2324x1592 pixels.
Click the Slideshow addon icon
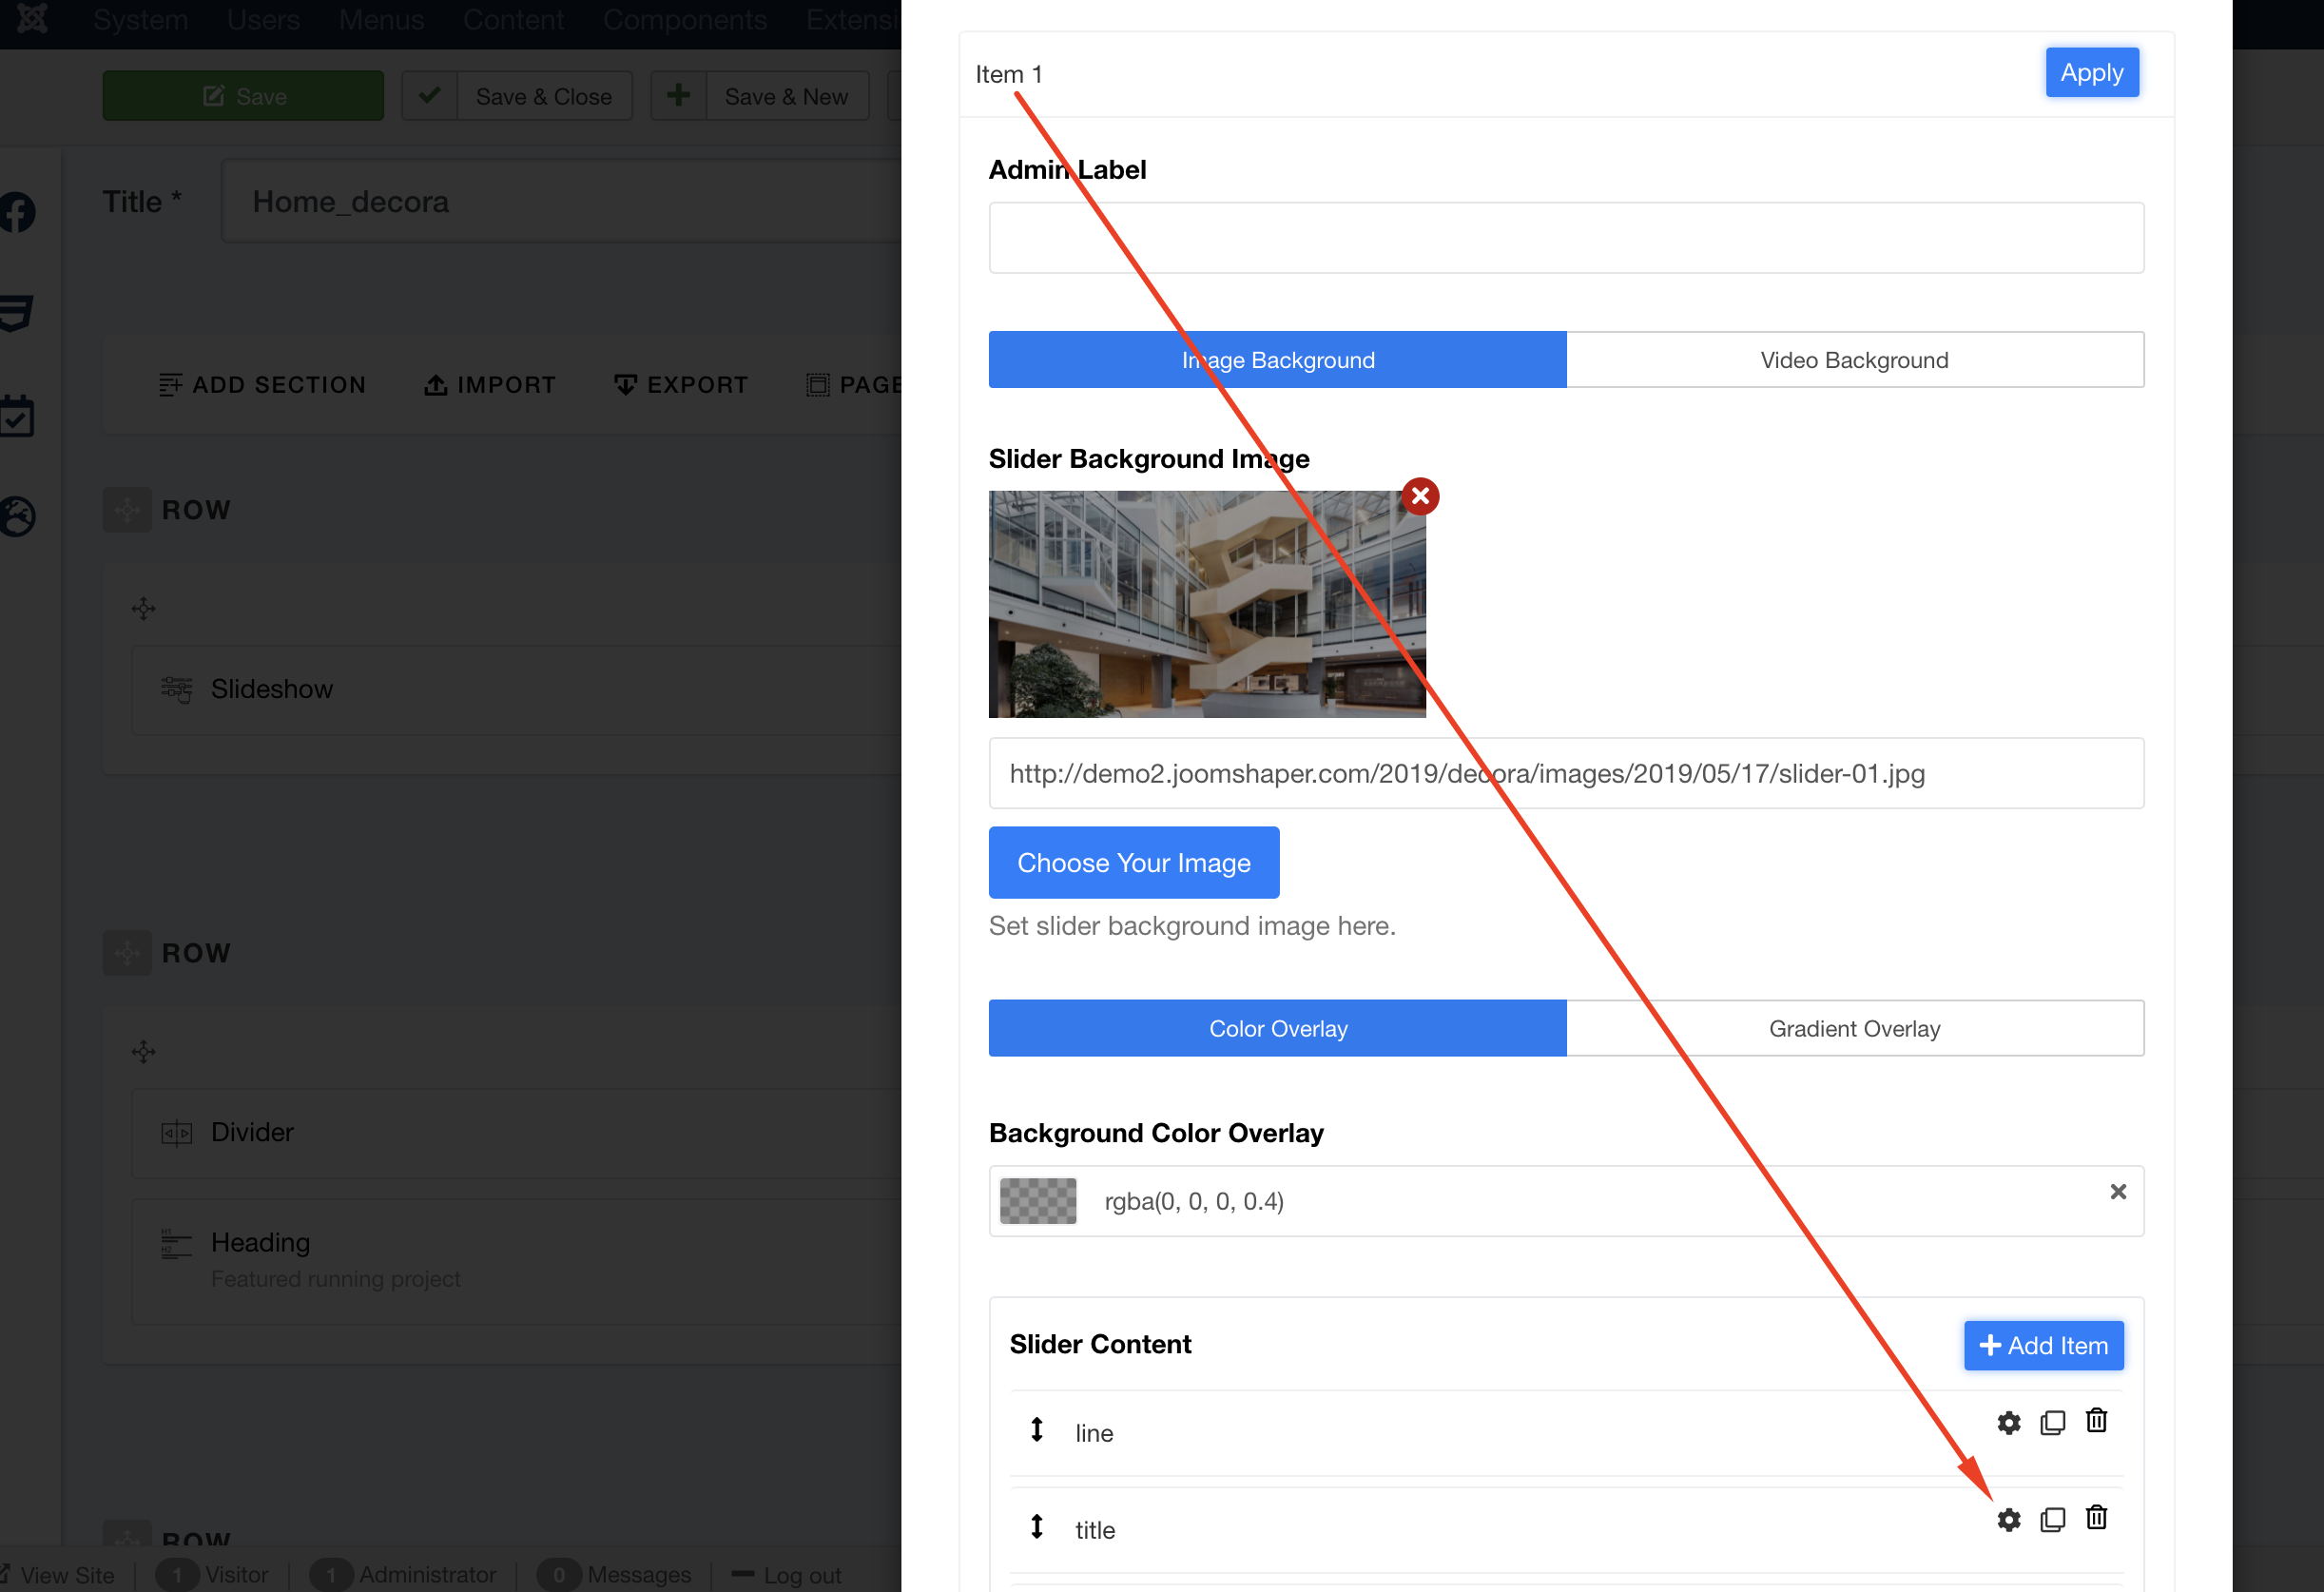click(x=176, y=689)
